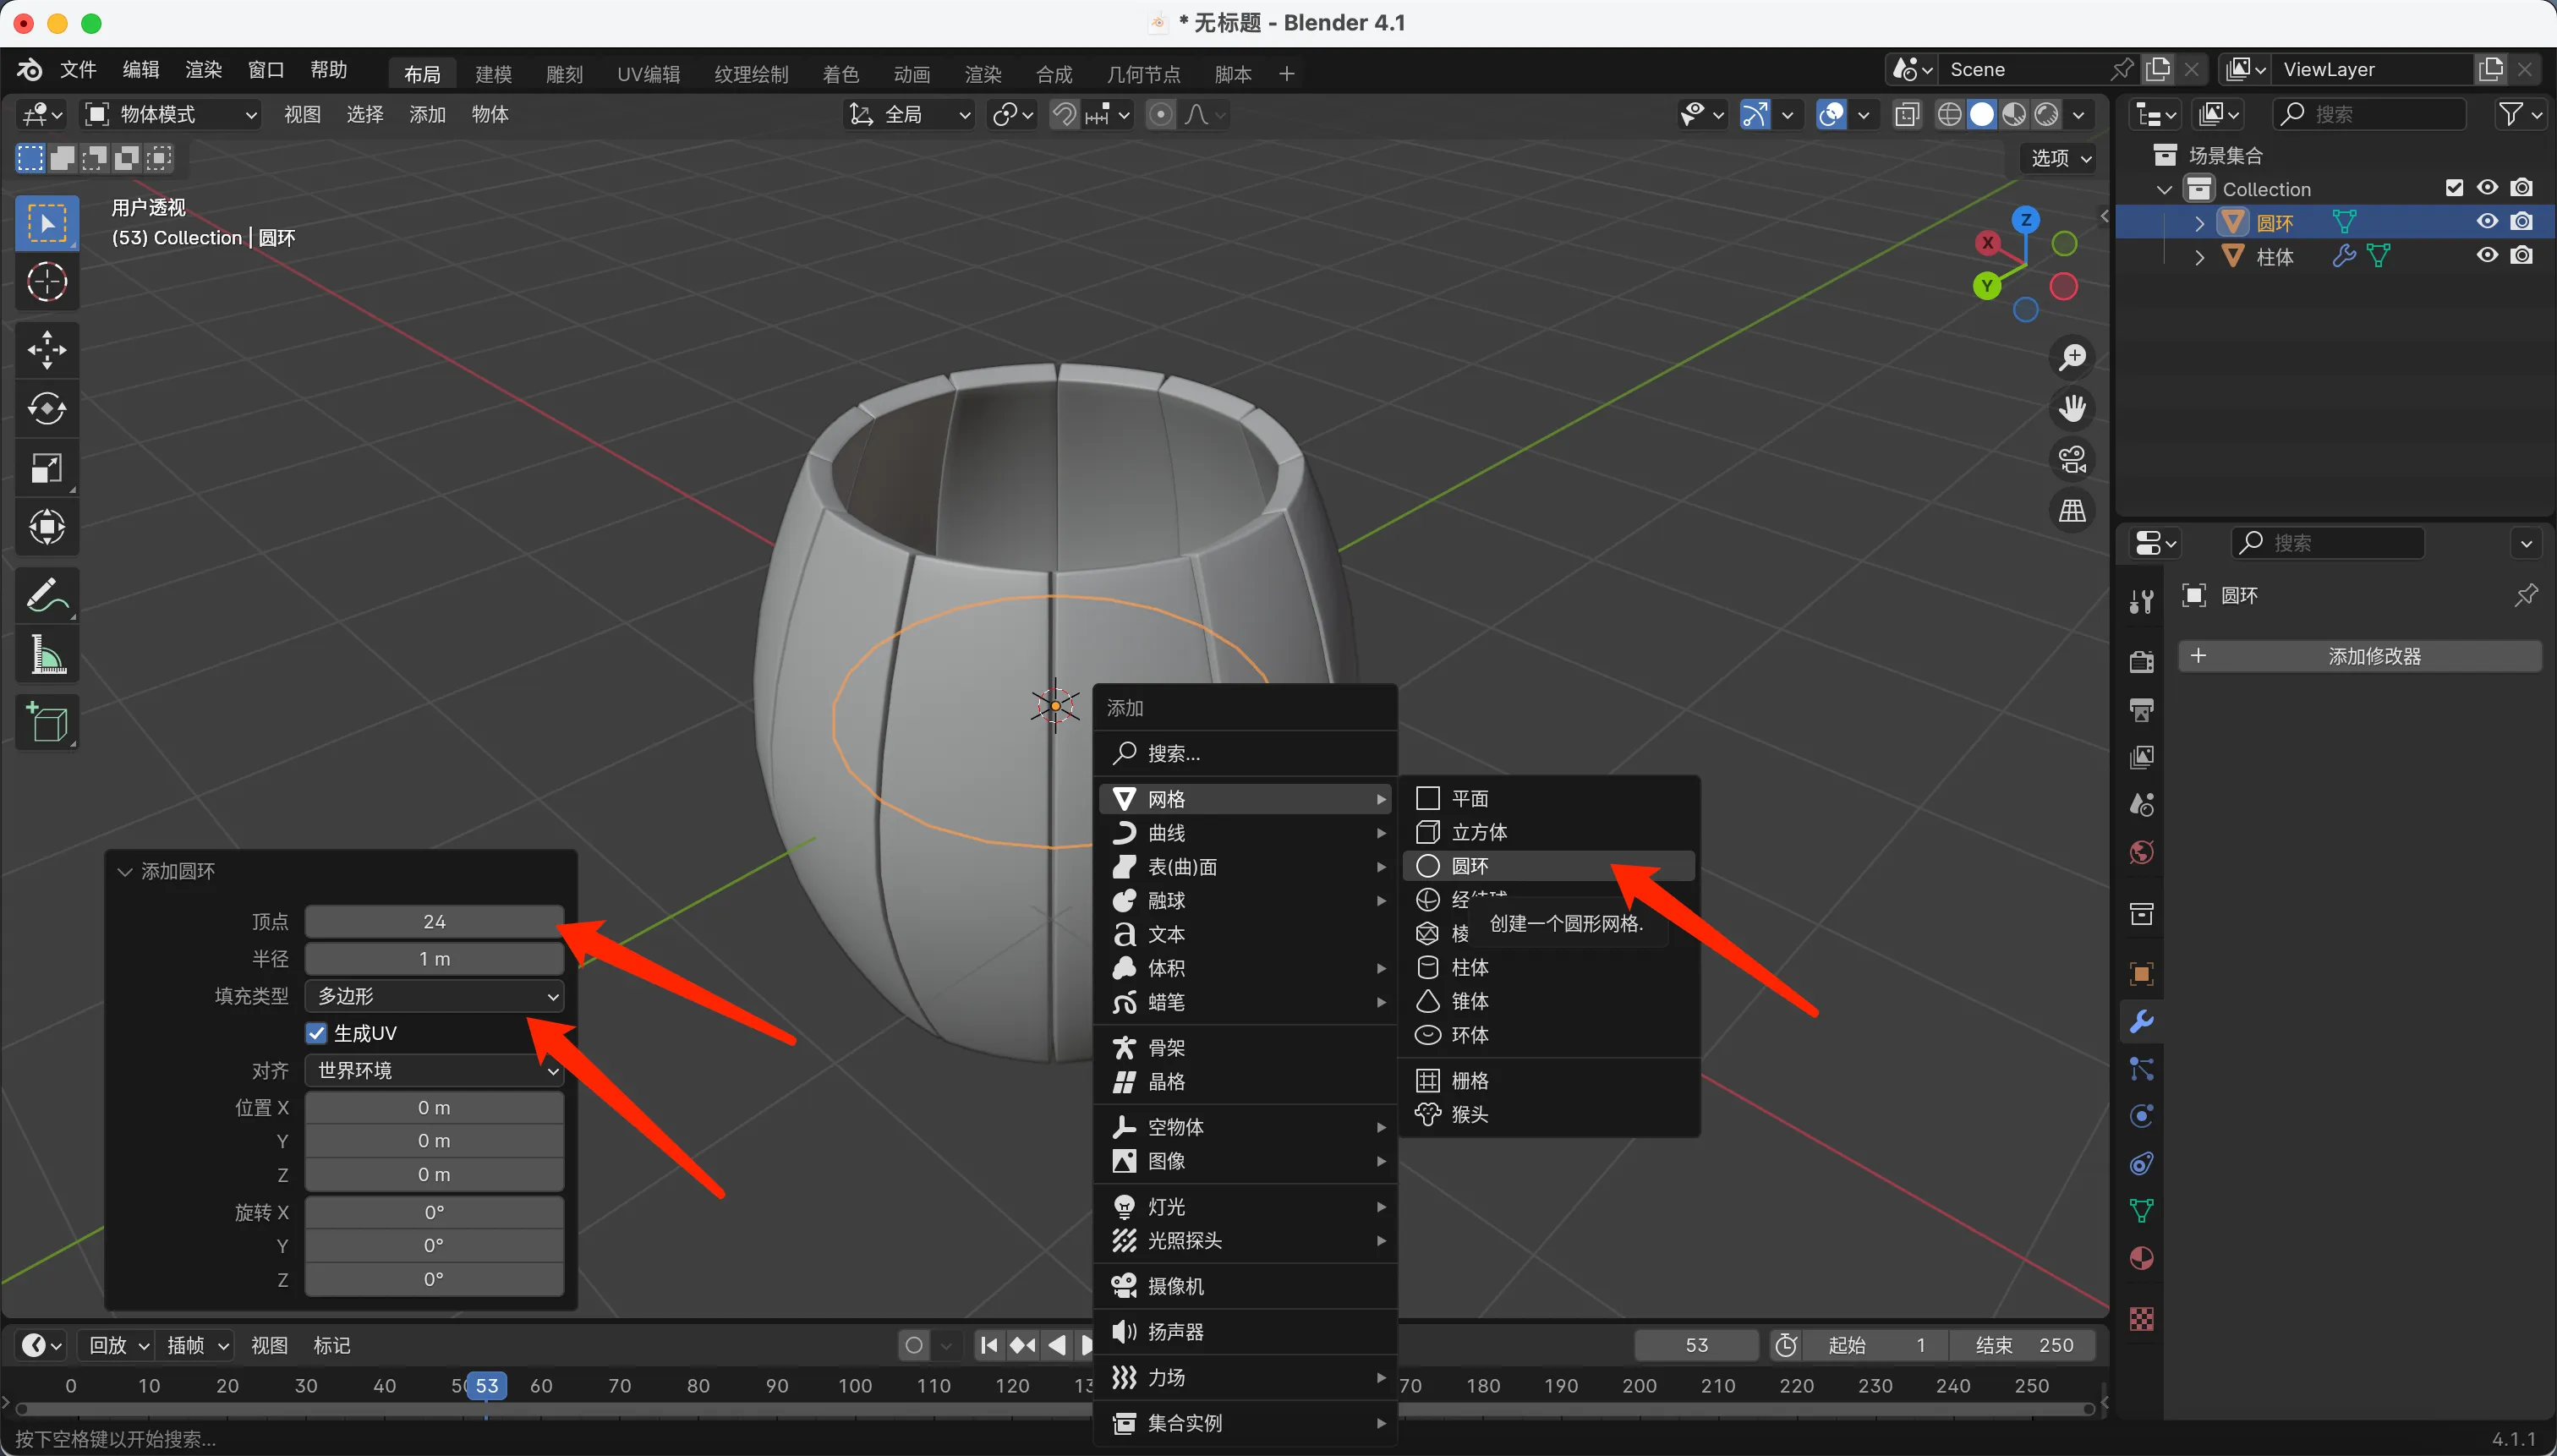Uncheck the 生成UV checkbox
Screen dimensions: 2557x1456
[x=317, y=1033]
